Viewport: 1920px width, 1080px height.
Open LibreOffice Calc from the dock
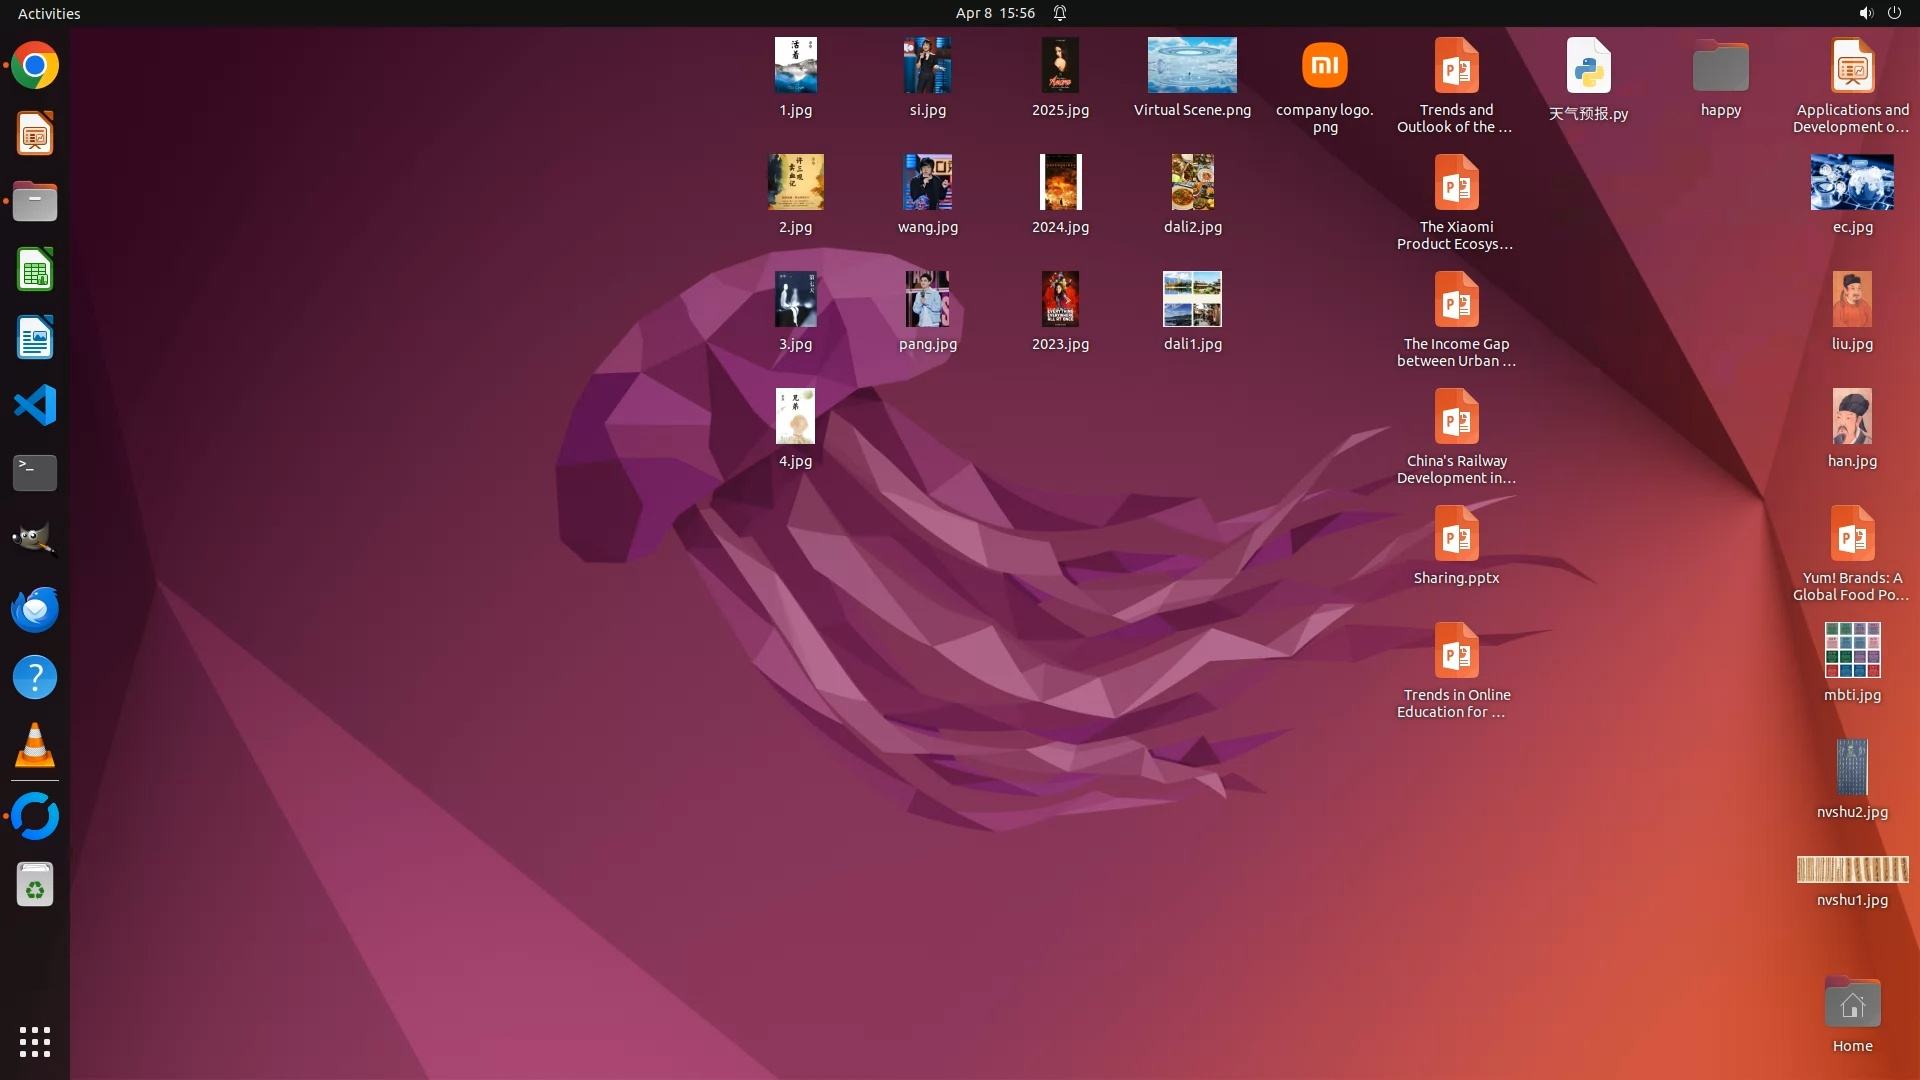click(x=35, y=270)
